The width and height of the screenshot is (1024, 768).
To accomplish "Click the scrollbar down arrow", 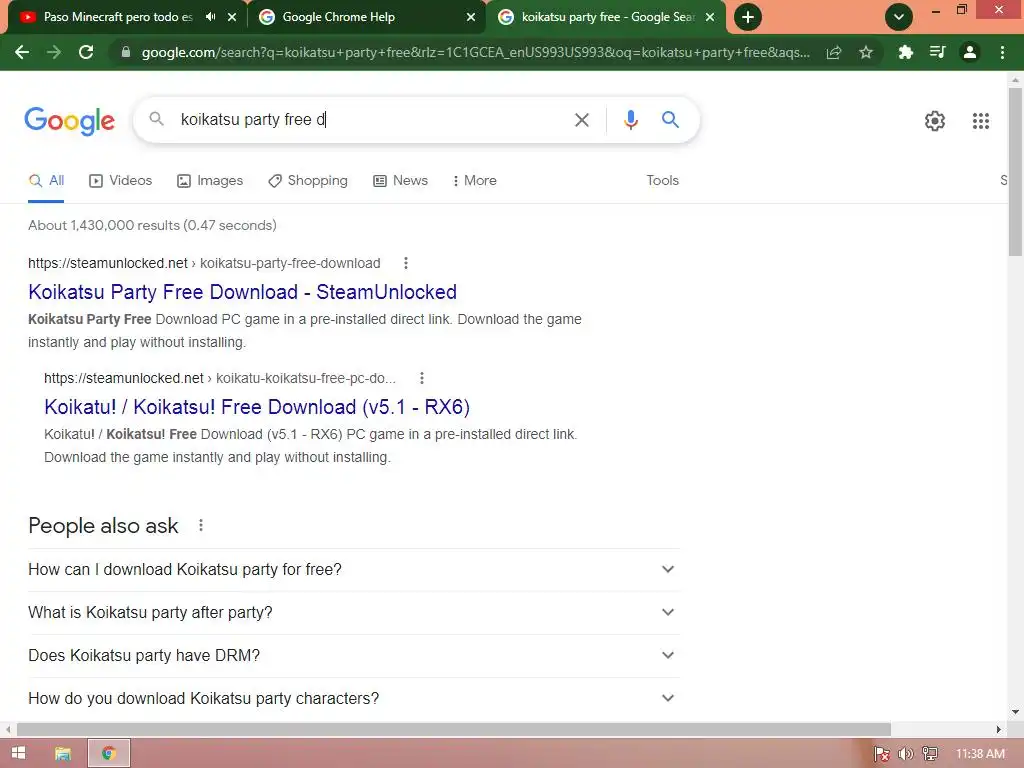I will 1015,712.
